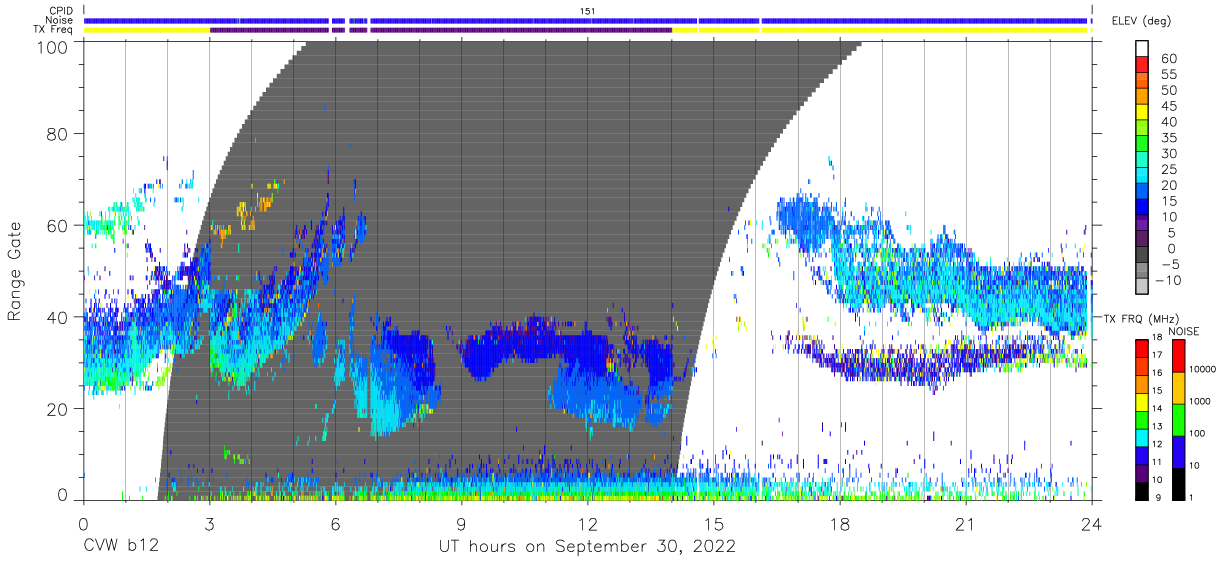
Task: Select the green 13–14 MHz frequency swatch
Action: coord(1141,418)
